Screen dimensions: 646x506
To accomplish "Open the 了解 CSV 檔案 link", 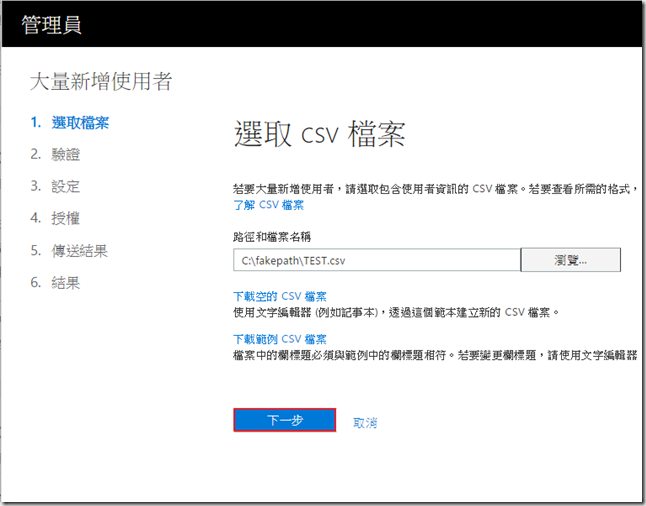I will pyautogui.click(x=268, y=205).
